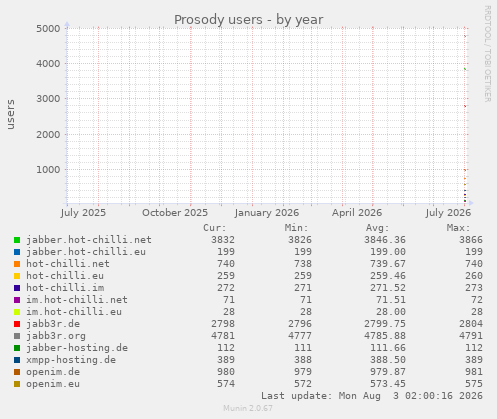Click xmpp-hosting.de average value 388.50
497x419 pixels.
388,360
